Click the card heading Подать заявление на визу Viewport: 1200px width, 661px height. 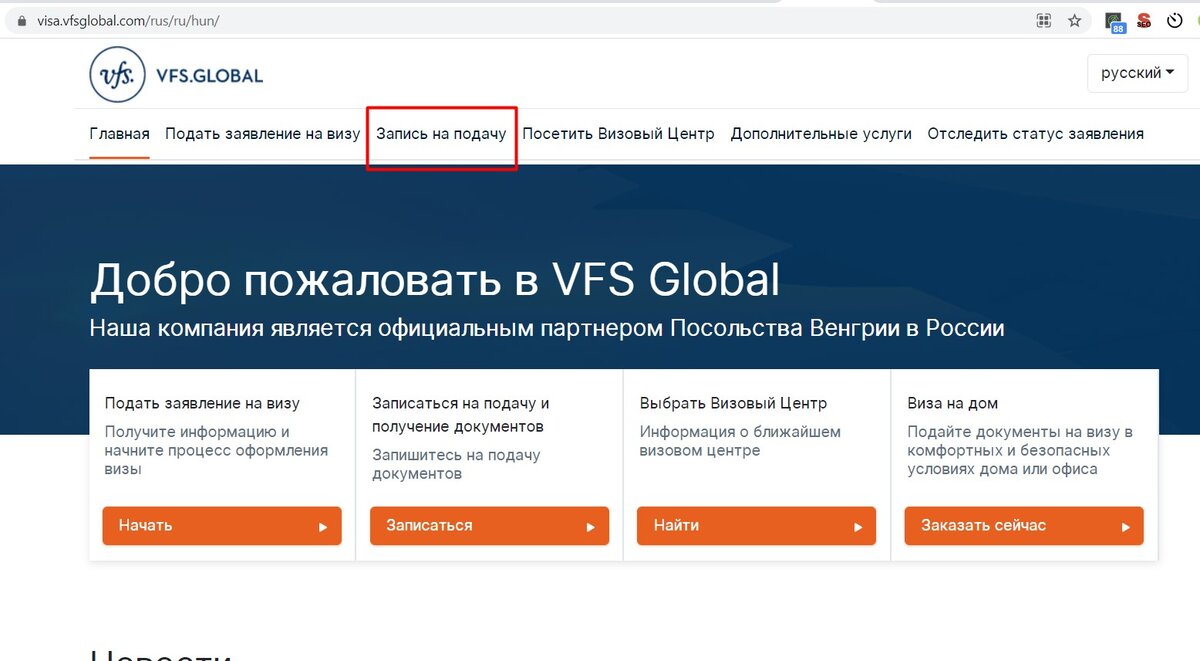(x=202, y=403)
